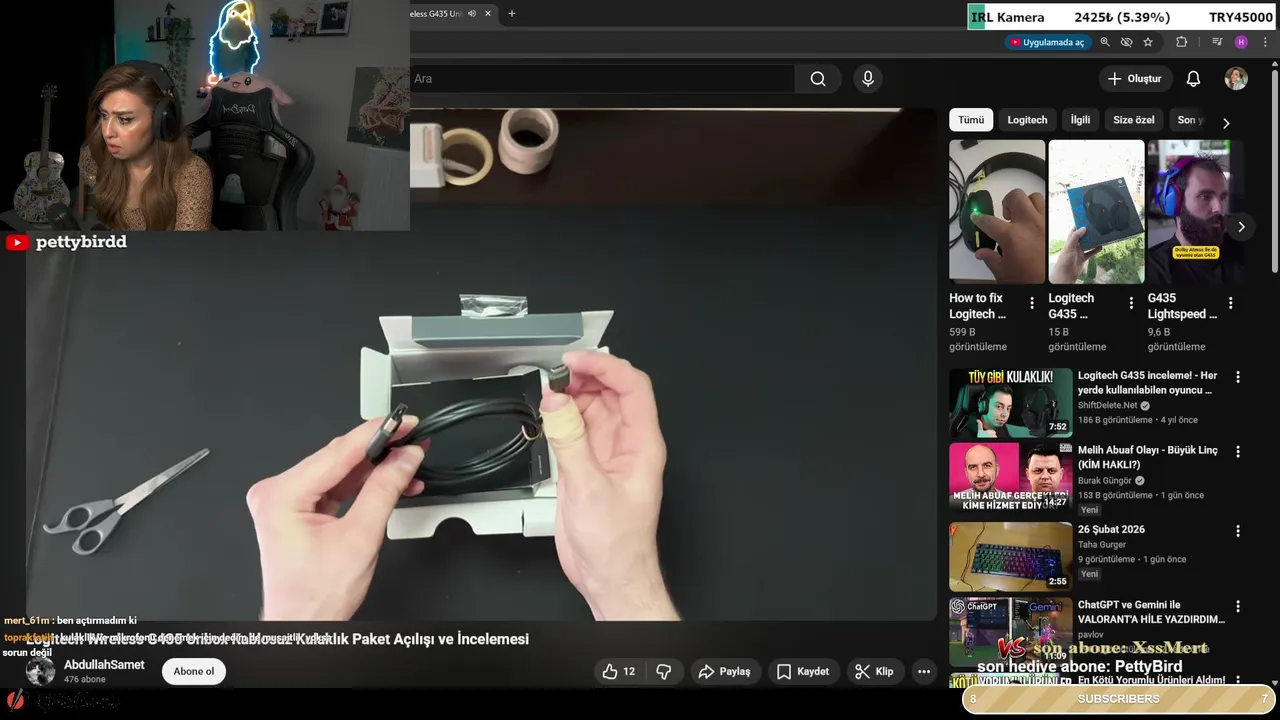Open options for 'How to fix Logitech' short
The height and width of the screenshot is (720, 1280).
point(1032,303)
